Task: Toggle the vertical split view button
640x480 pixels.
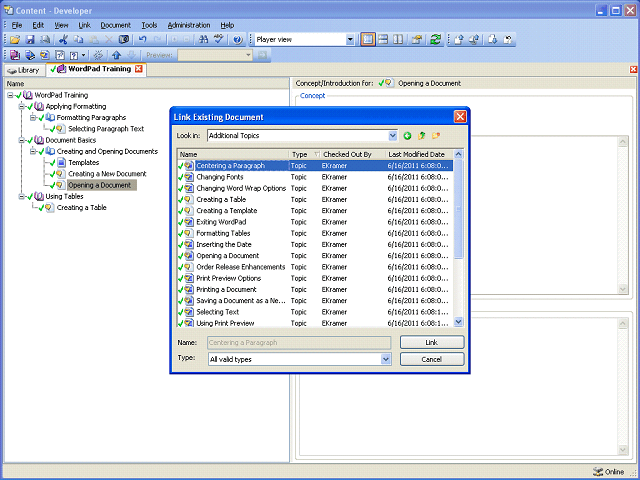Action: coord(398,40)
